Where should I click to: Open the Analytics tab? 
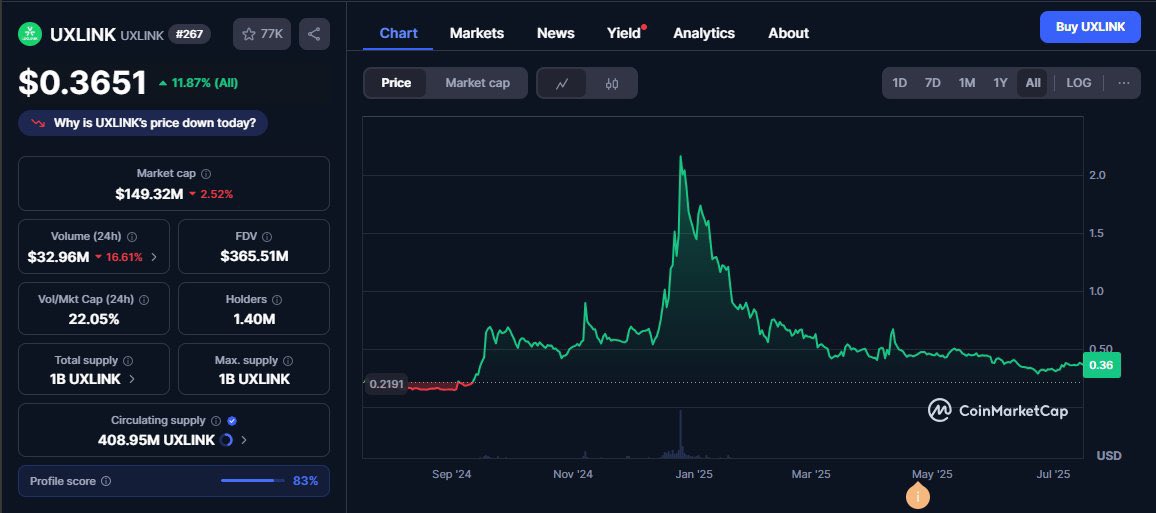pos(704,33)
